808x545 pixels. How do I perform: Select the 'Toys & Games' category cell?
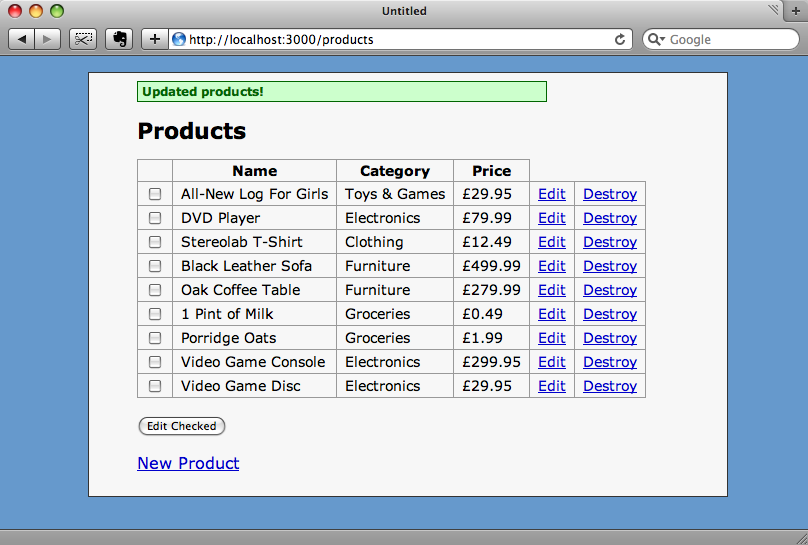[x=395, y=194]
